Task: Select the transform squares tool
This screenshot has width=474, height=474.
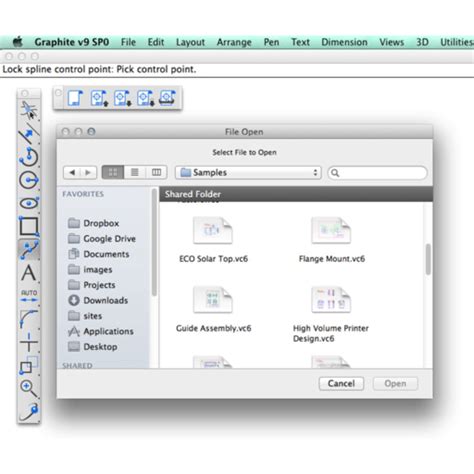Action: (x=29, y=365)
